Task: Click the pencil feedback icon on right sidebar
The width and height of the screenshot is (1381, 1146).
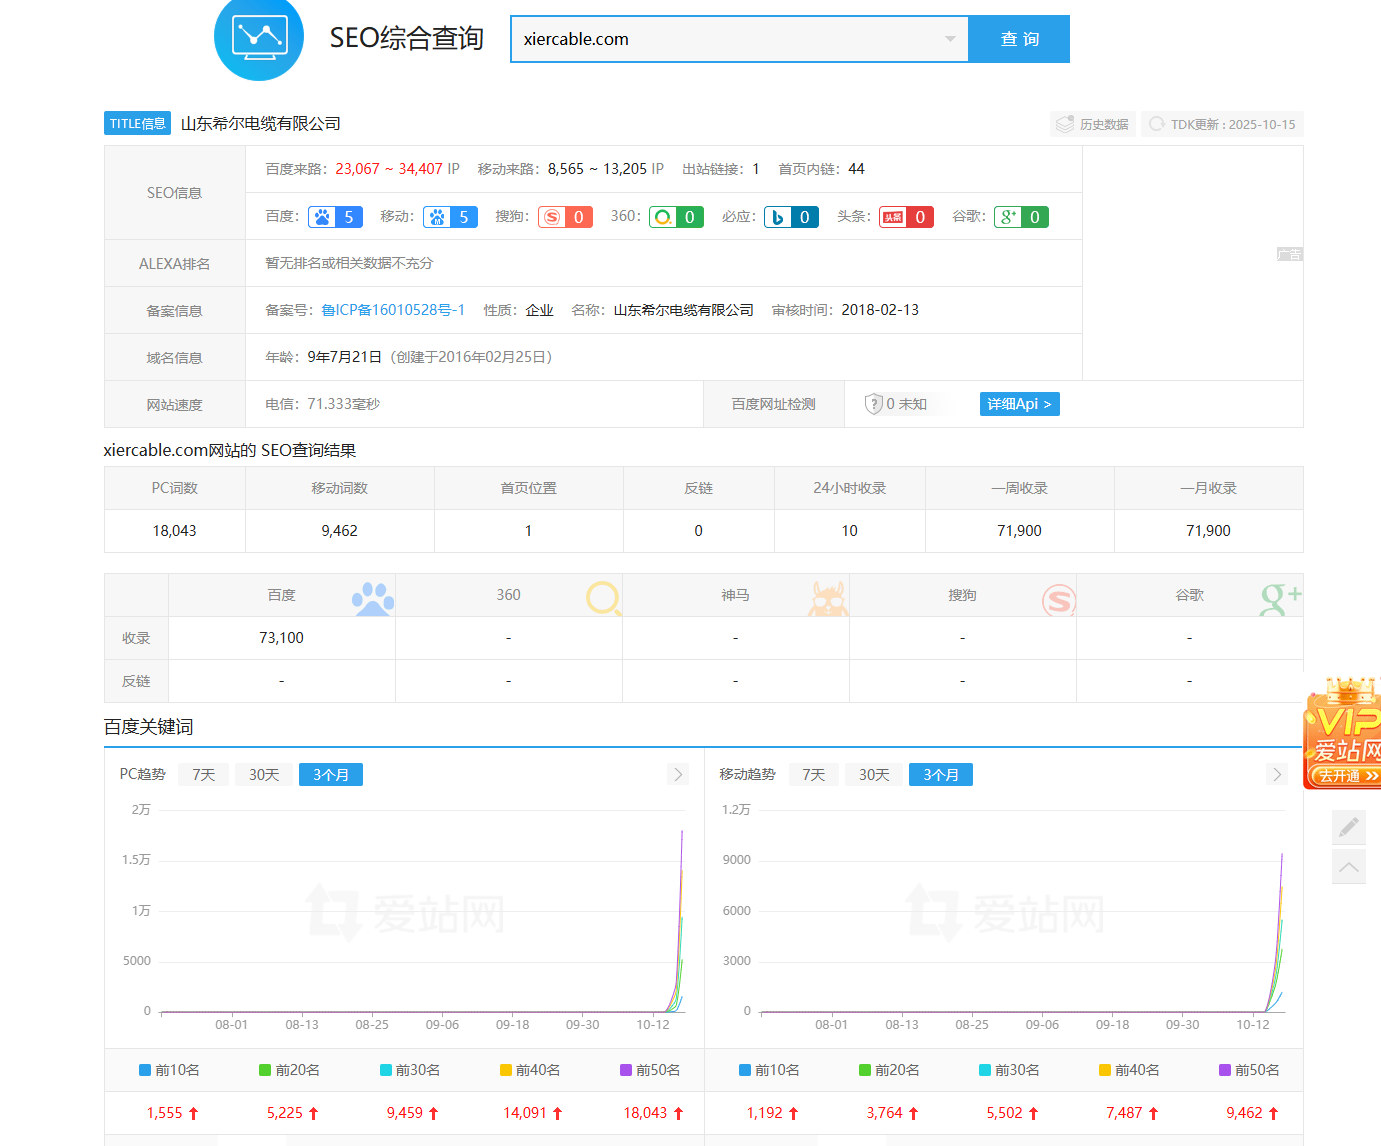Action: pos(1348,827)
